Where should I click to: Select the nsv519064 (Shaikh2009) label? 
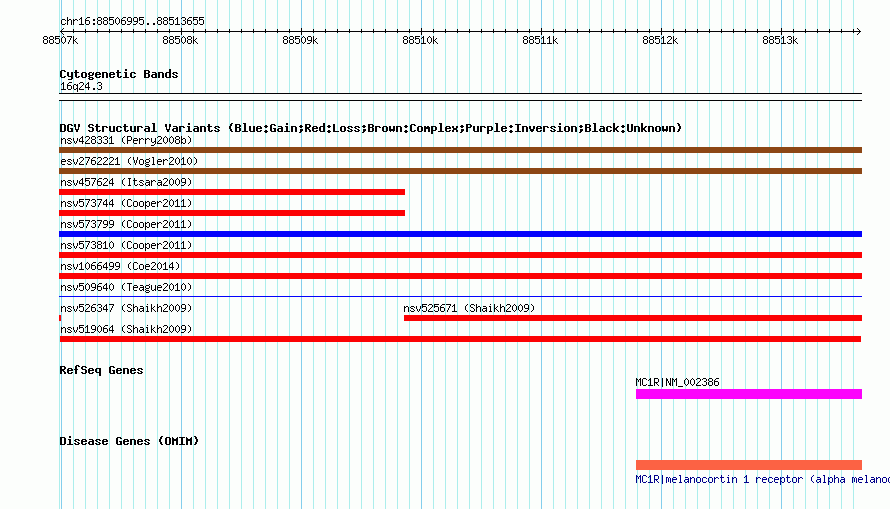(126, 329)
